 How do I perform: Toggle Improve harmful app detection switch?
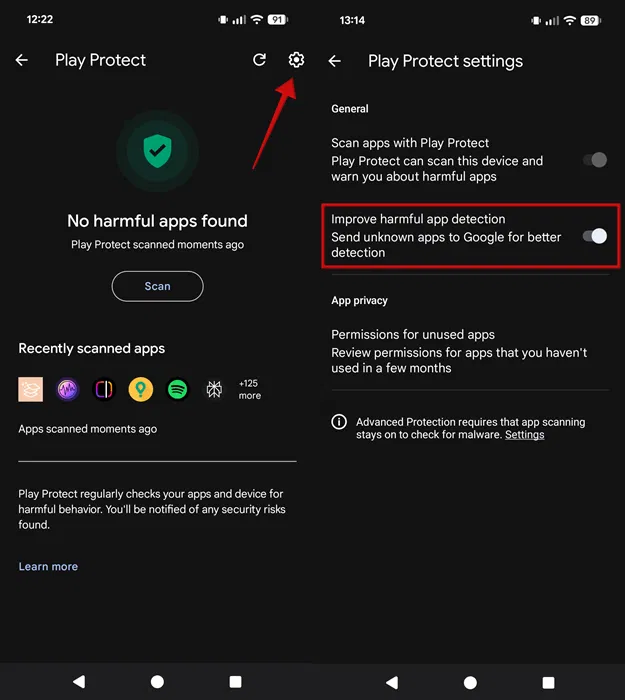point(594,236)
